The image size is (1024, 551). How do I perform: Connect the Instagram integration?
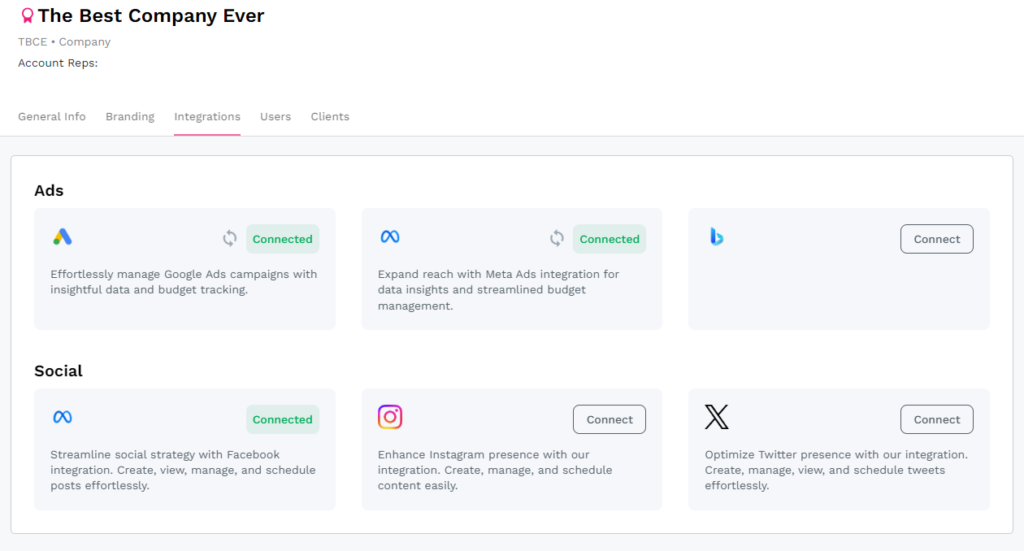(x=609, y=420)
